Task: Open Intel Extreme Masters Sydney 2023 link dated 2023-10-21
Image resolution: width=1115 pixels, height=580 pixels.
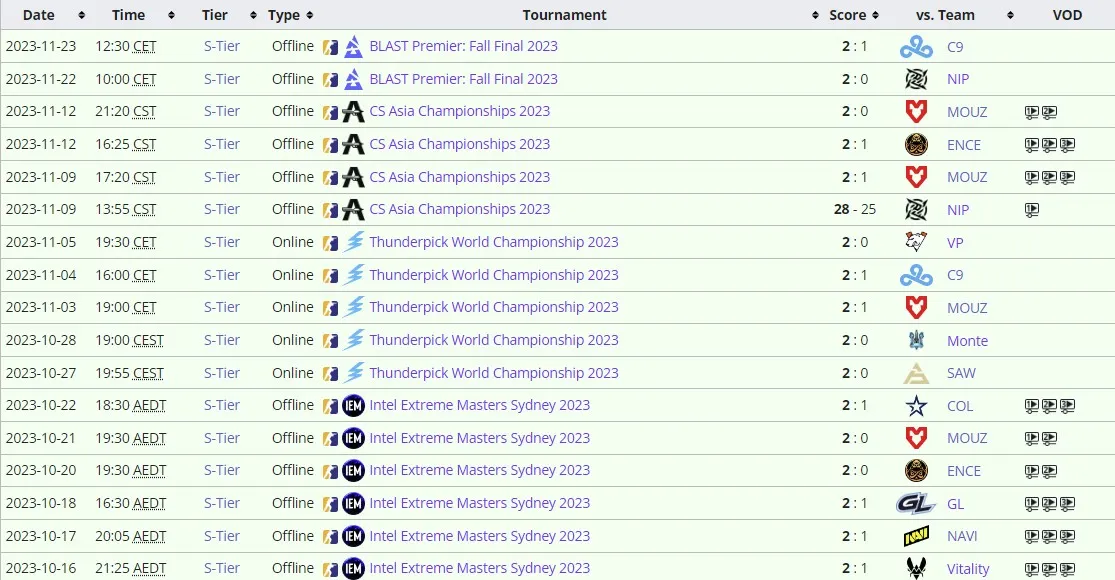Action: point(479,438)
